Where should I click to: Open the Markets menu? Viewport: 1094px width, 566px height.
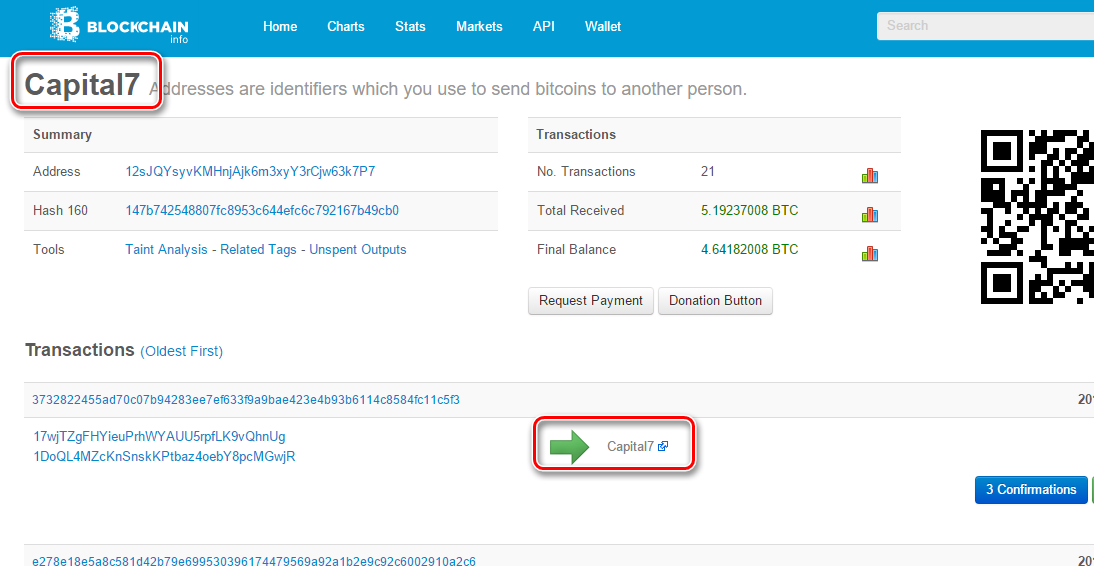(479, 27)
